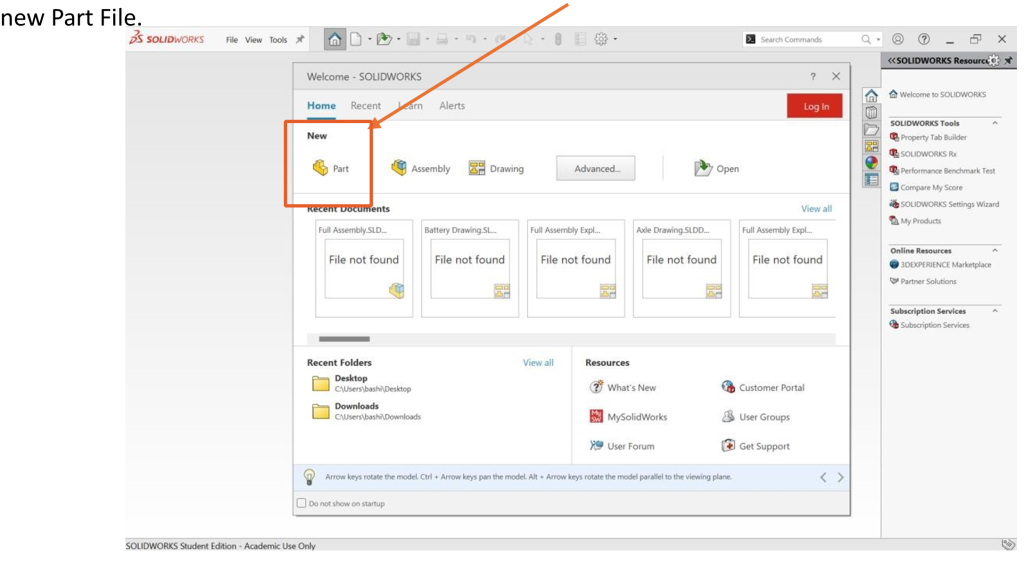The width and height of the screenshot is (1024, 565).
Task: Open the Battery Drawing recent document thumbnail
Action: point(470,268)
